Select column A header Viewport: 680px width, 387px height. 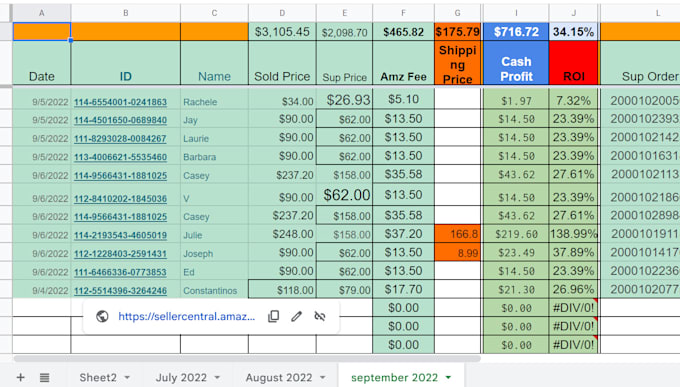pyautogui.click(x=42, y=13)
